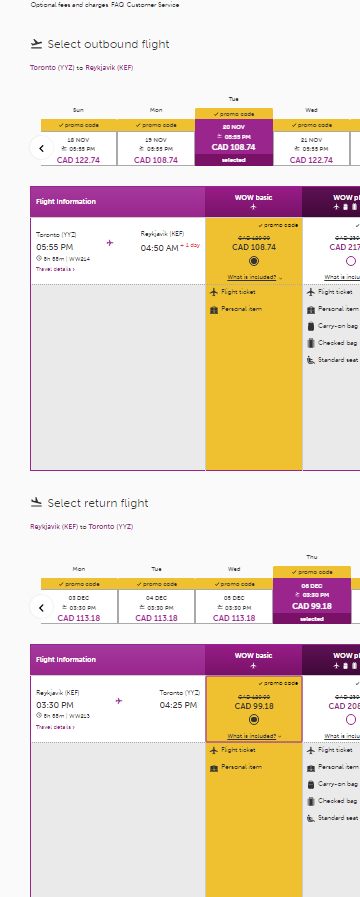Image resolution: width=360 pixels, height=897 pixels.
Task: Expand outbound WOW basic What is included
Action: tap(254, 277)
